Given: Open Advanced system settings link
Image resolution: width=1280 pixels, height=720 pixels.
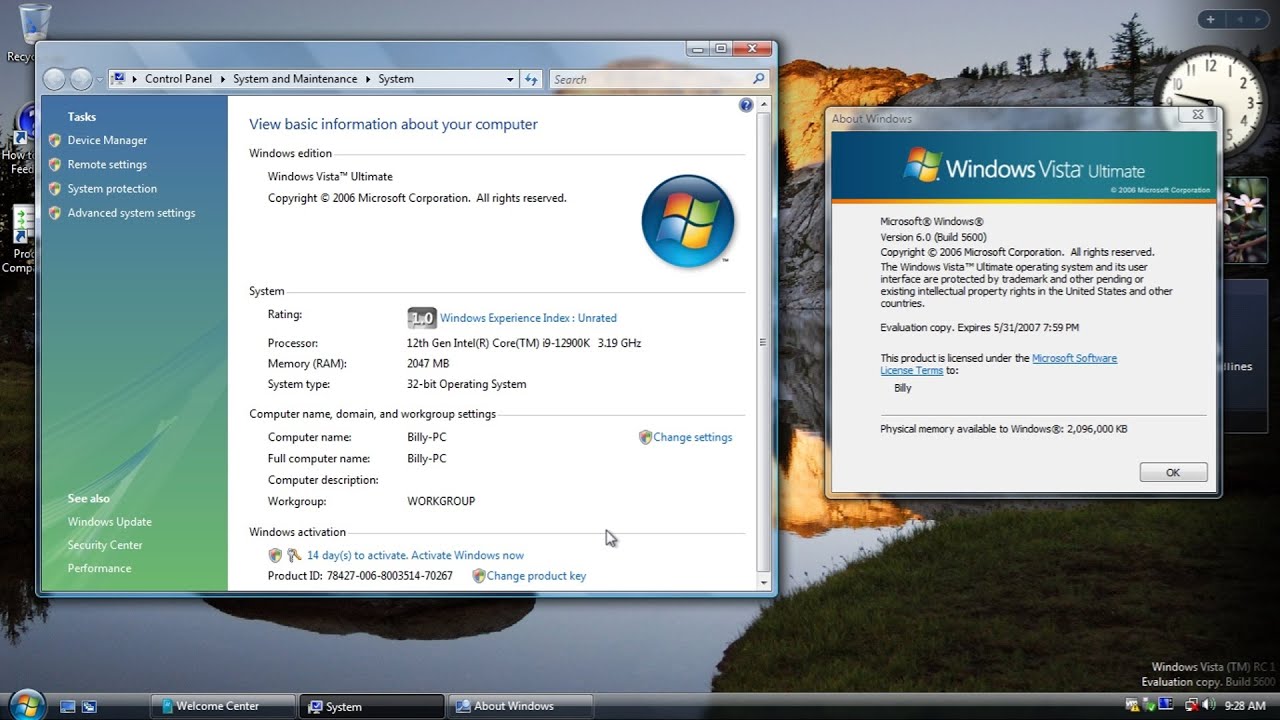Looking at the screenshot, I should click(x=131, y=212).
